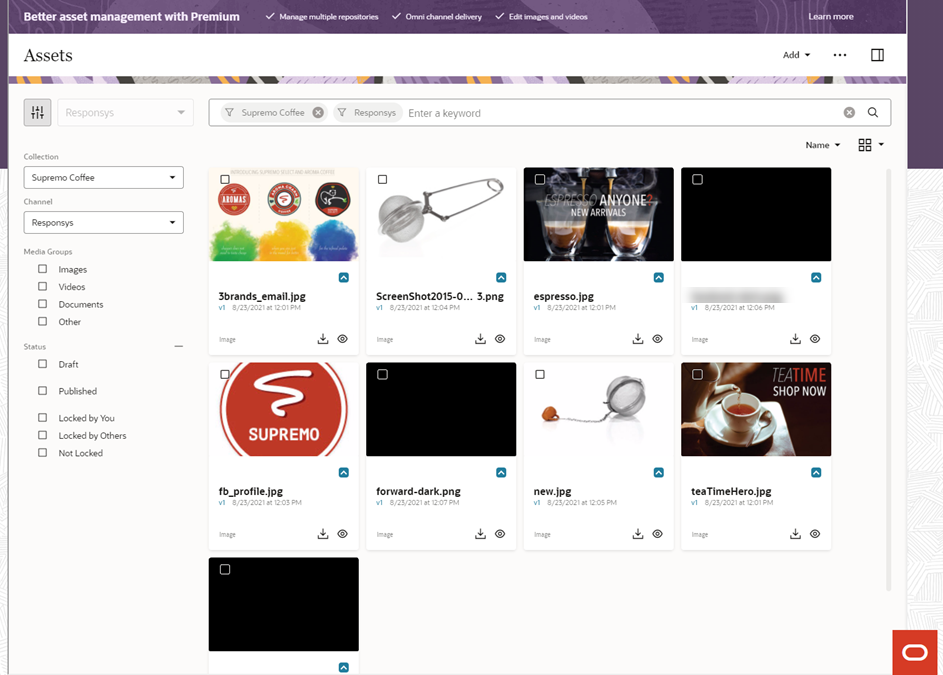Image resolution: width=943 pixels, height=675 pixels.
Task: Click published status icon on teaTimeHero.jpg
Action: click(x=816, y=472)
